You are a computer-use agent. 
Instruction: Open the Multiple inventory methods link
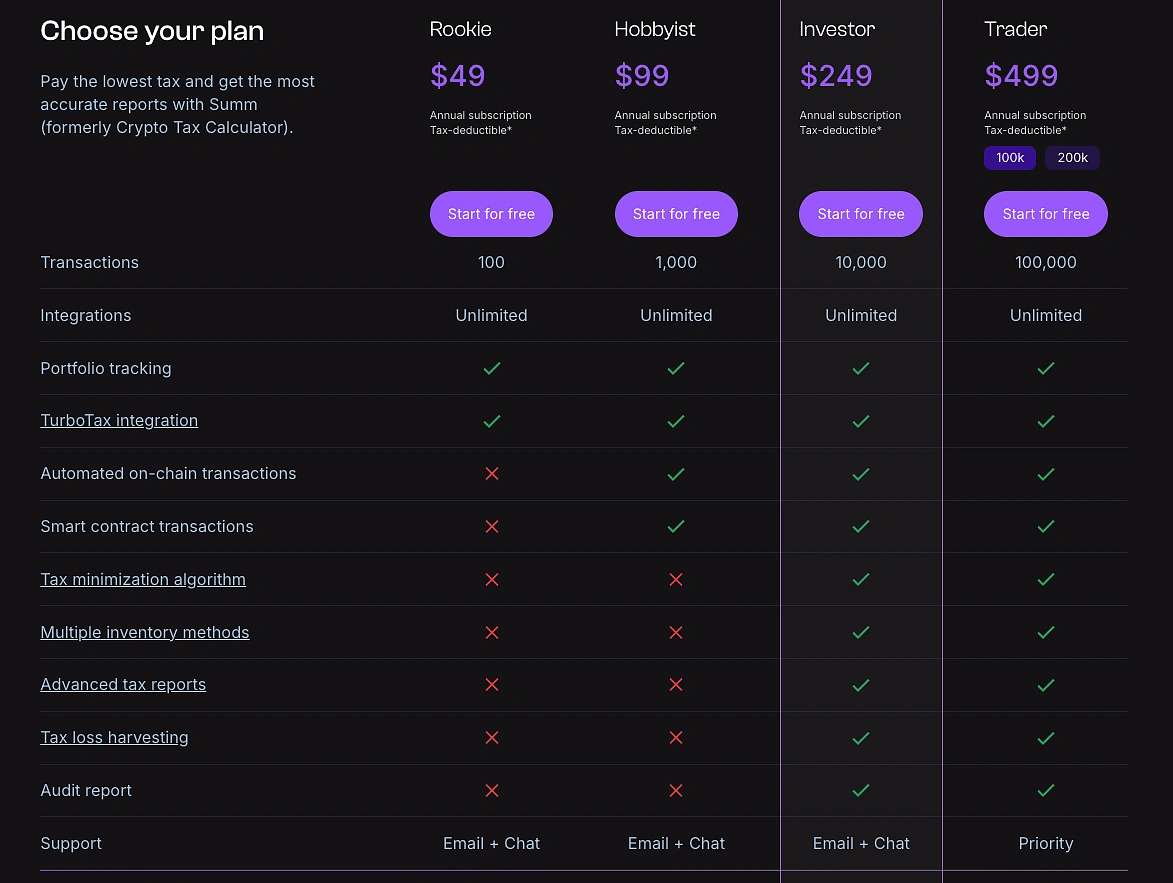(144, 632)
